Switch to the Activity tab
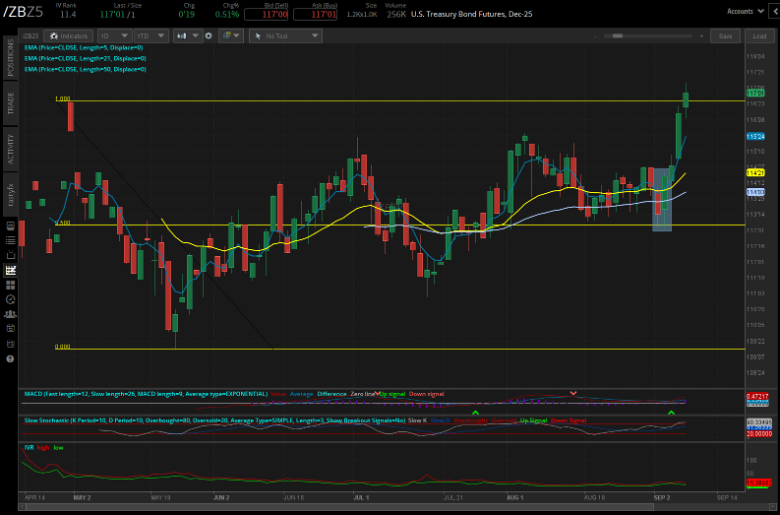The image size is (780, 515). pos(10,148)
